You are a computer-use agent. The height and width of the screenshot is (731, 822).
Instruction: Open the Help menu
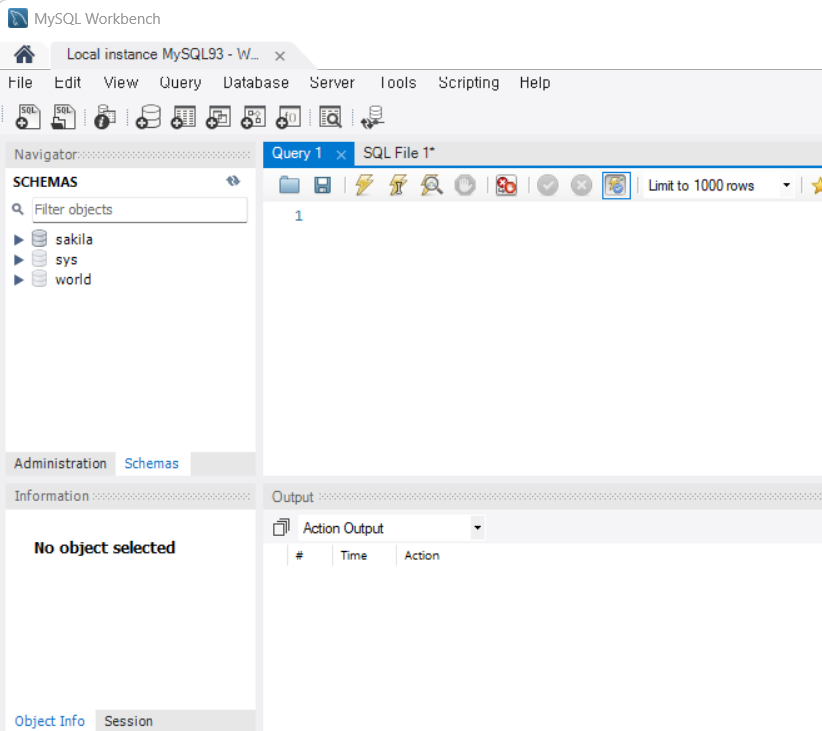pos(535,82)
